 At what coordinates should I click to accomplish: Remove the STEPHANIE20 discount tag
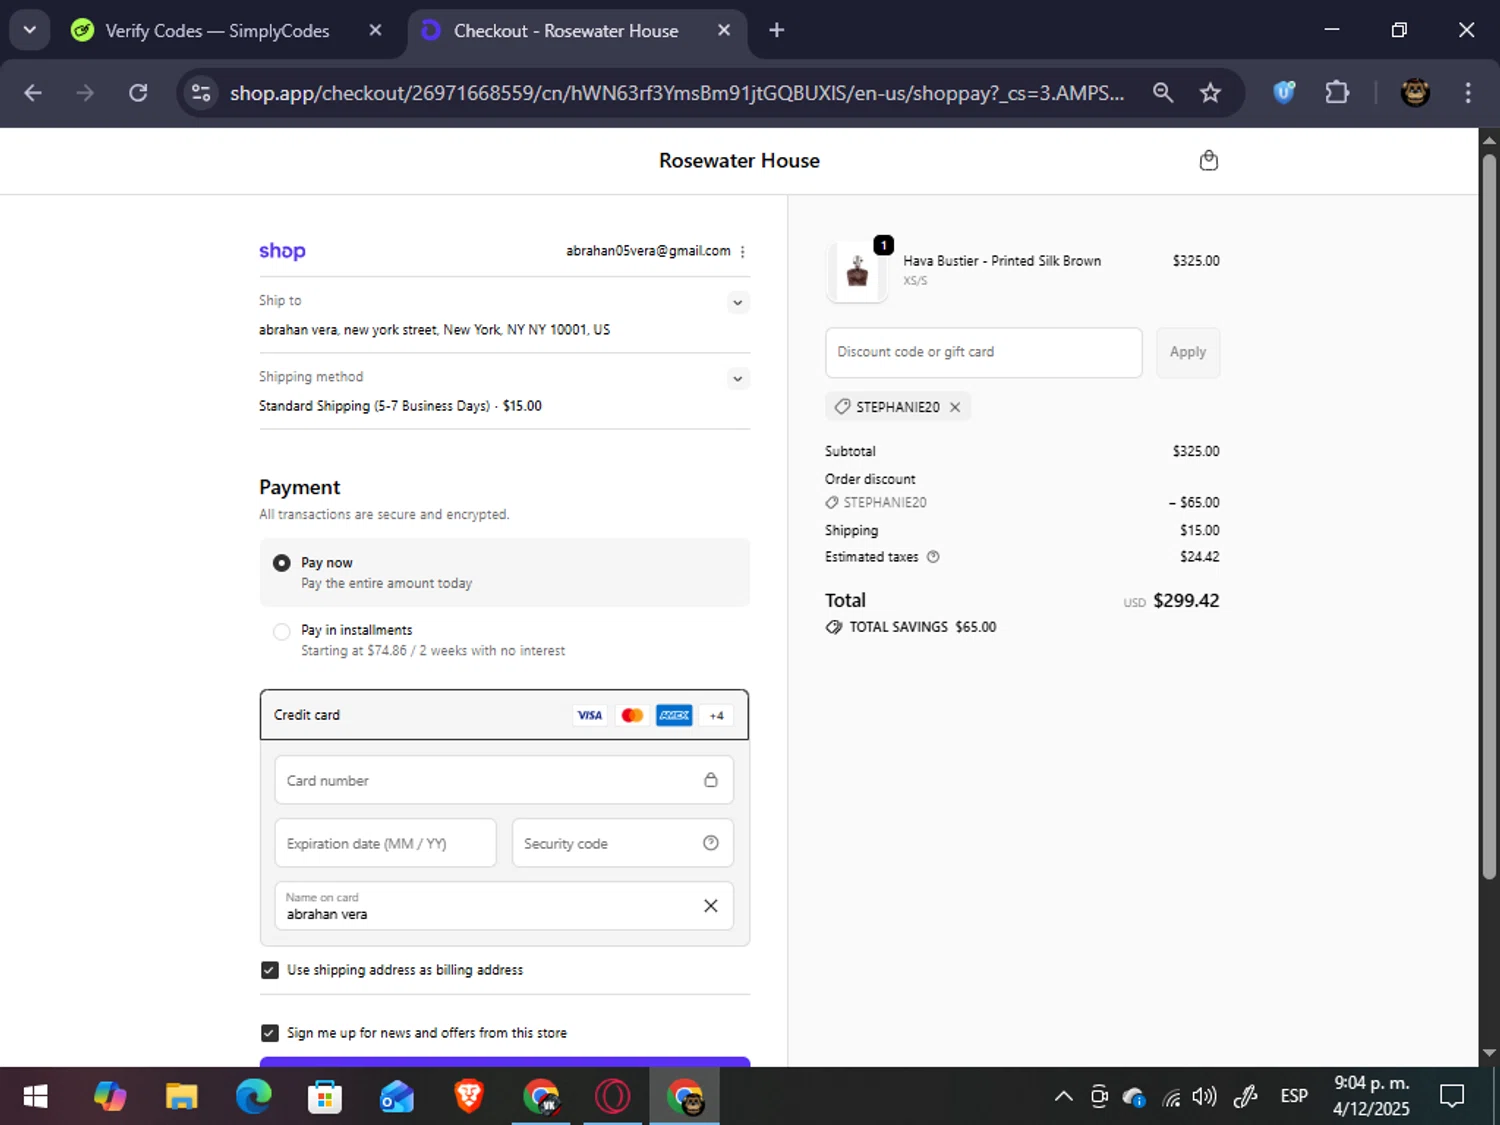(955, 407)
